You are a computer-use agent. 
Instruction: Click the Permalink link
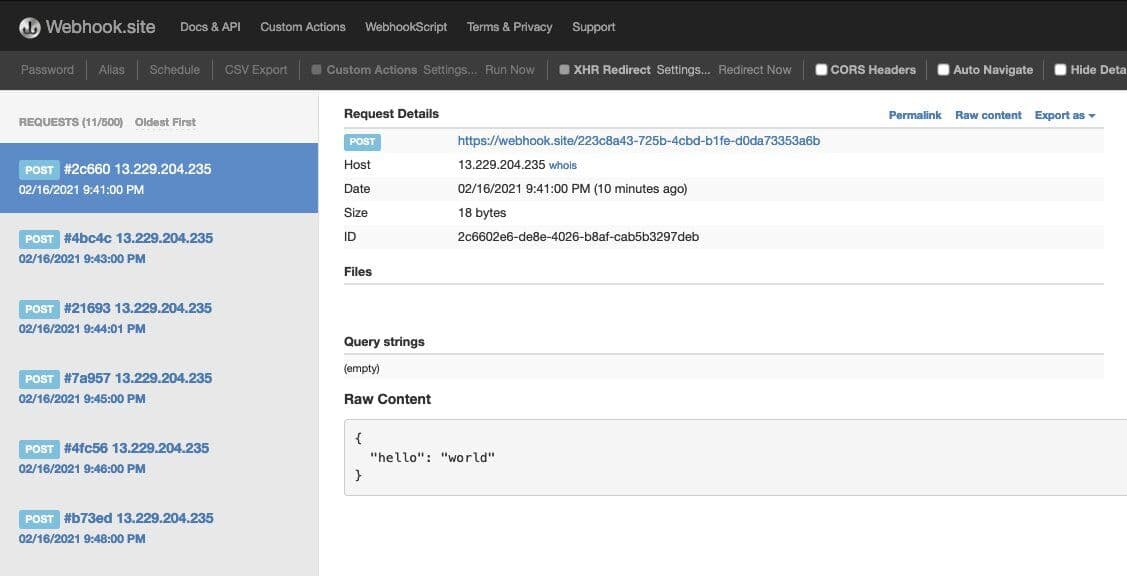[x=914, y=115]
